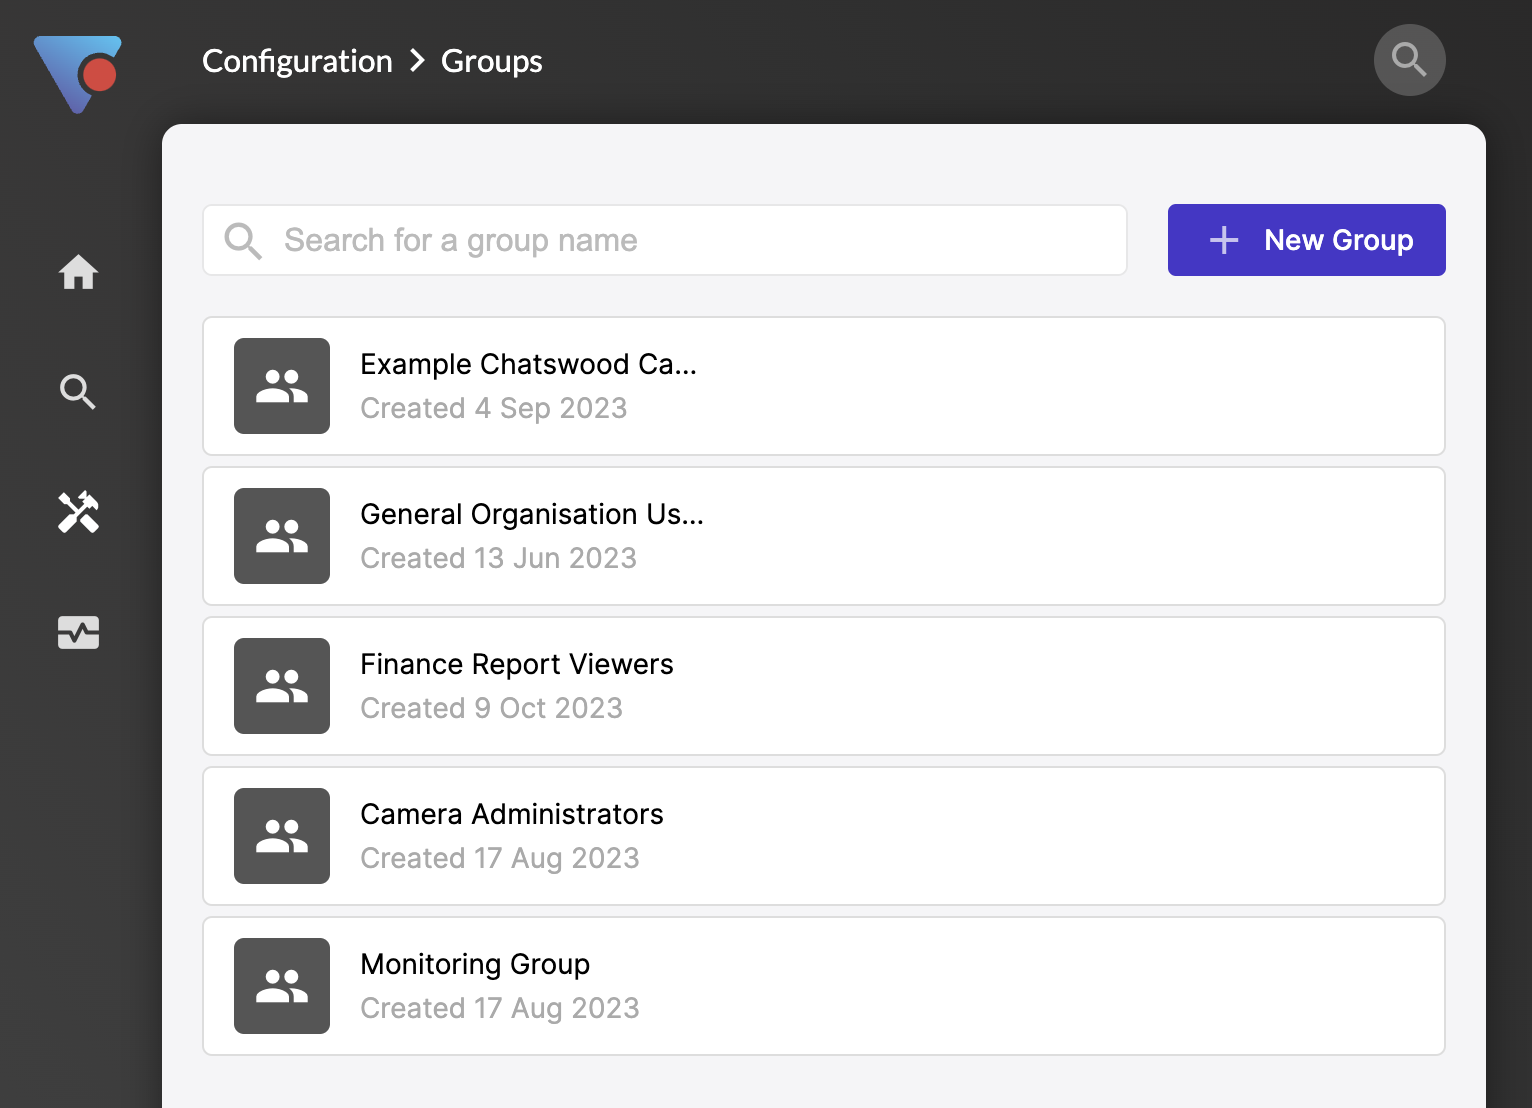Click the round search button in header

pos(1409,60)
